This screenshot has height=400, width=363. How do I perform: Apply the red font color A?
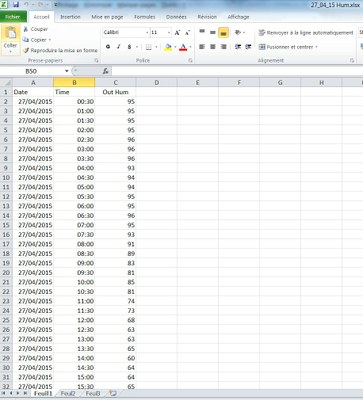pos(183,47)
